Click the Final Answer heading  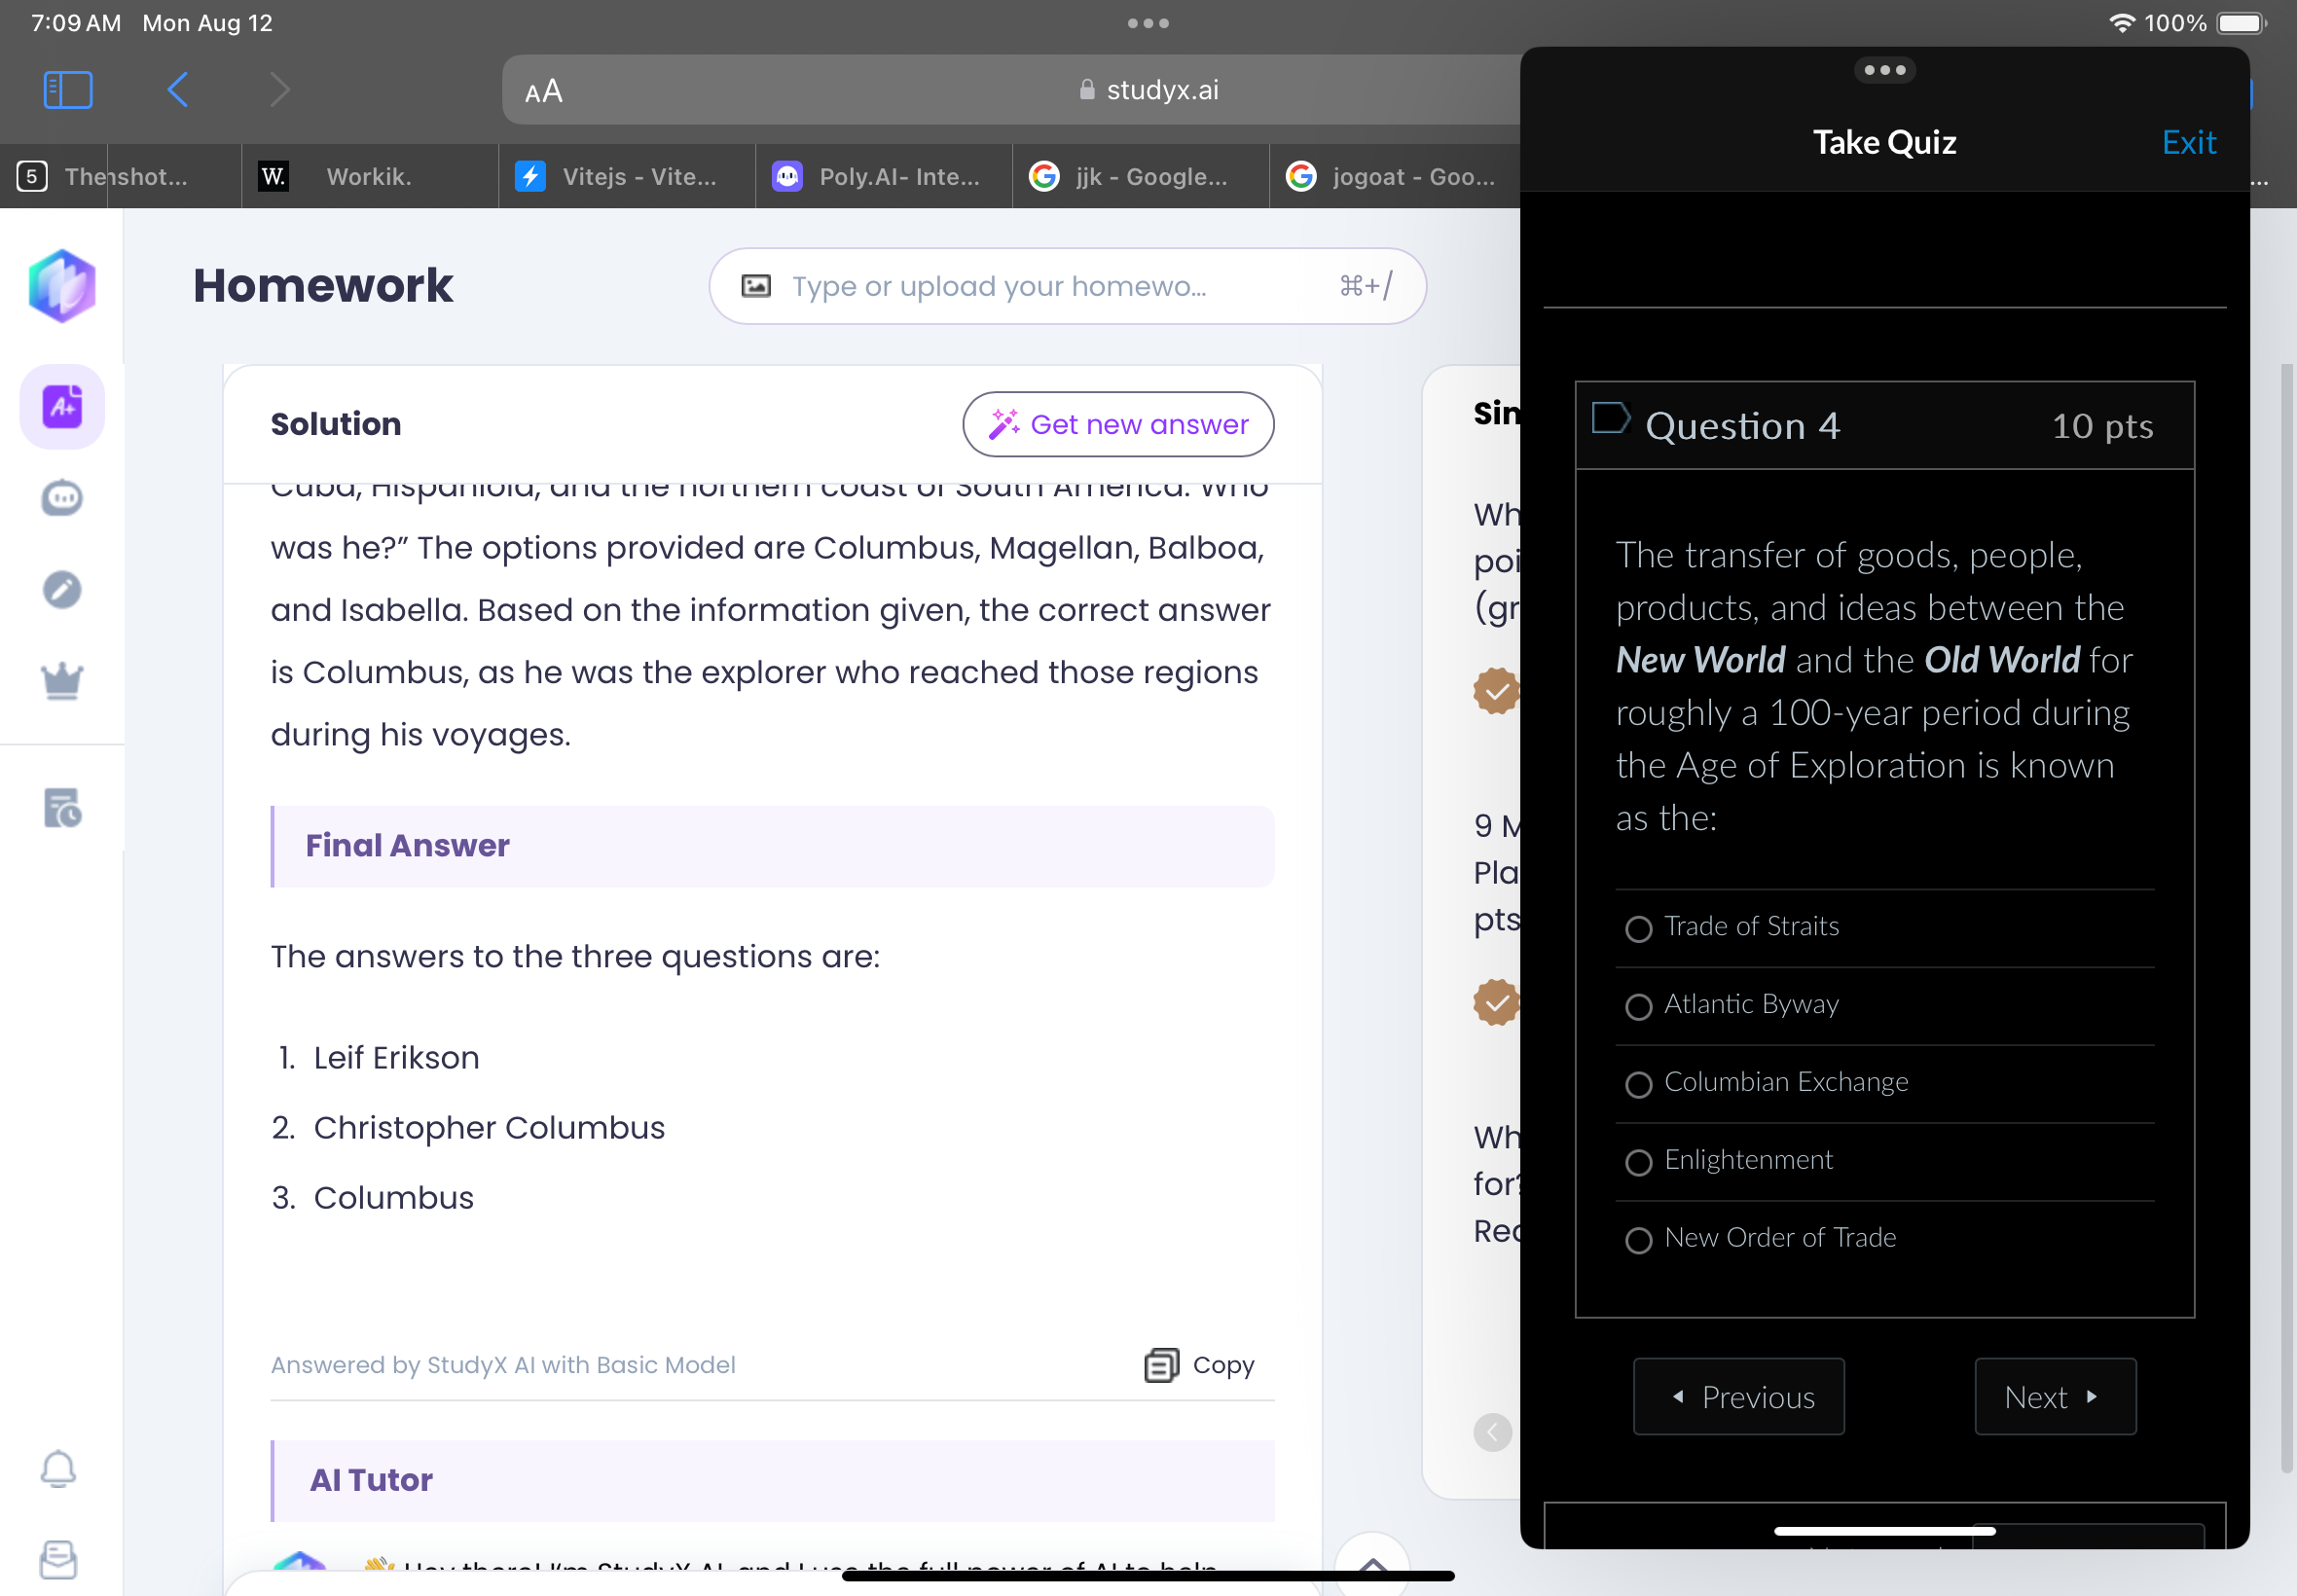(x=407, y=846)
